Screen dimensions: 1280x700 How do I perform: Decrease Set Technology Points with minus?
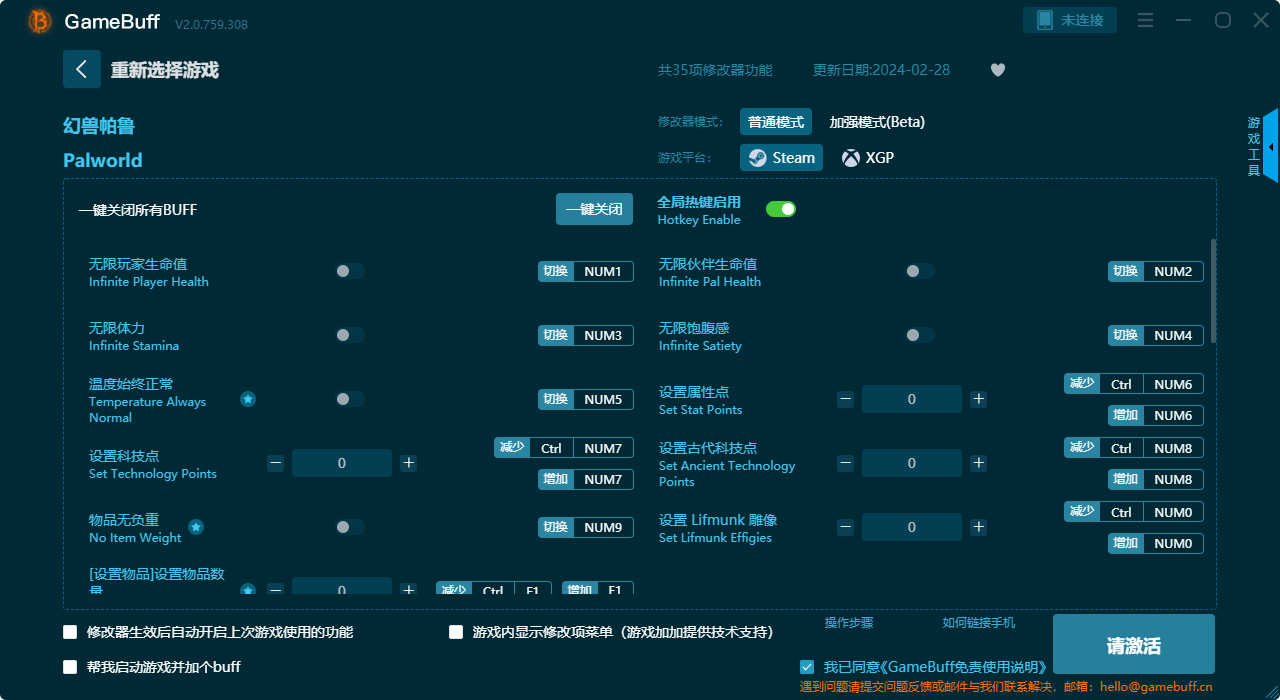275,463
